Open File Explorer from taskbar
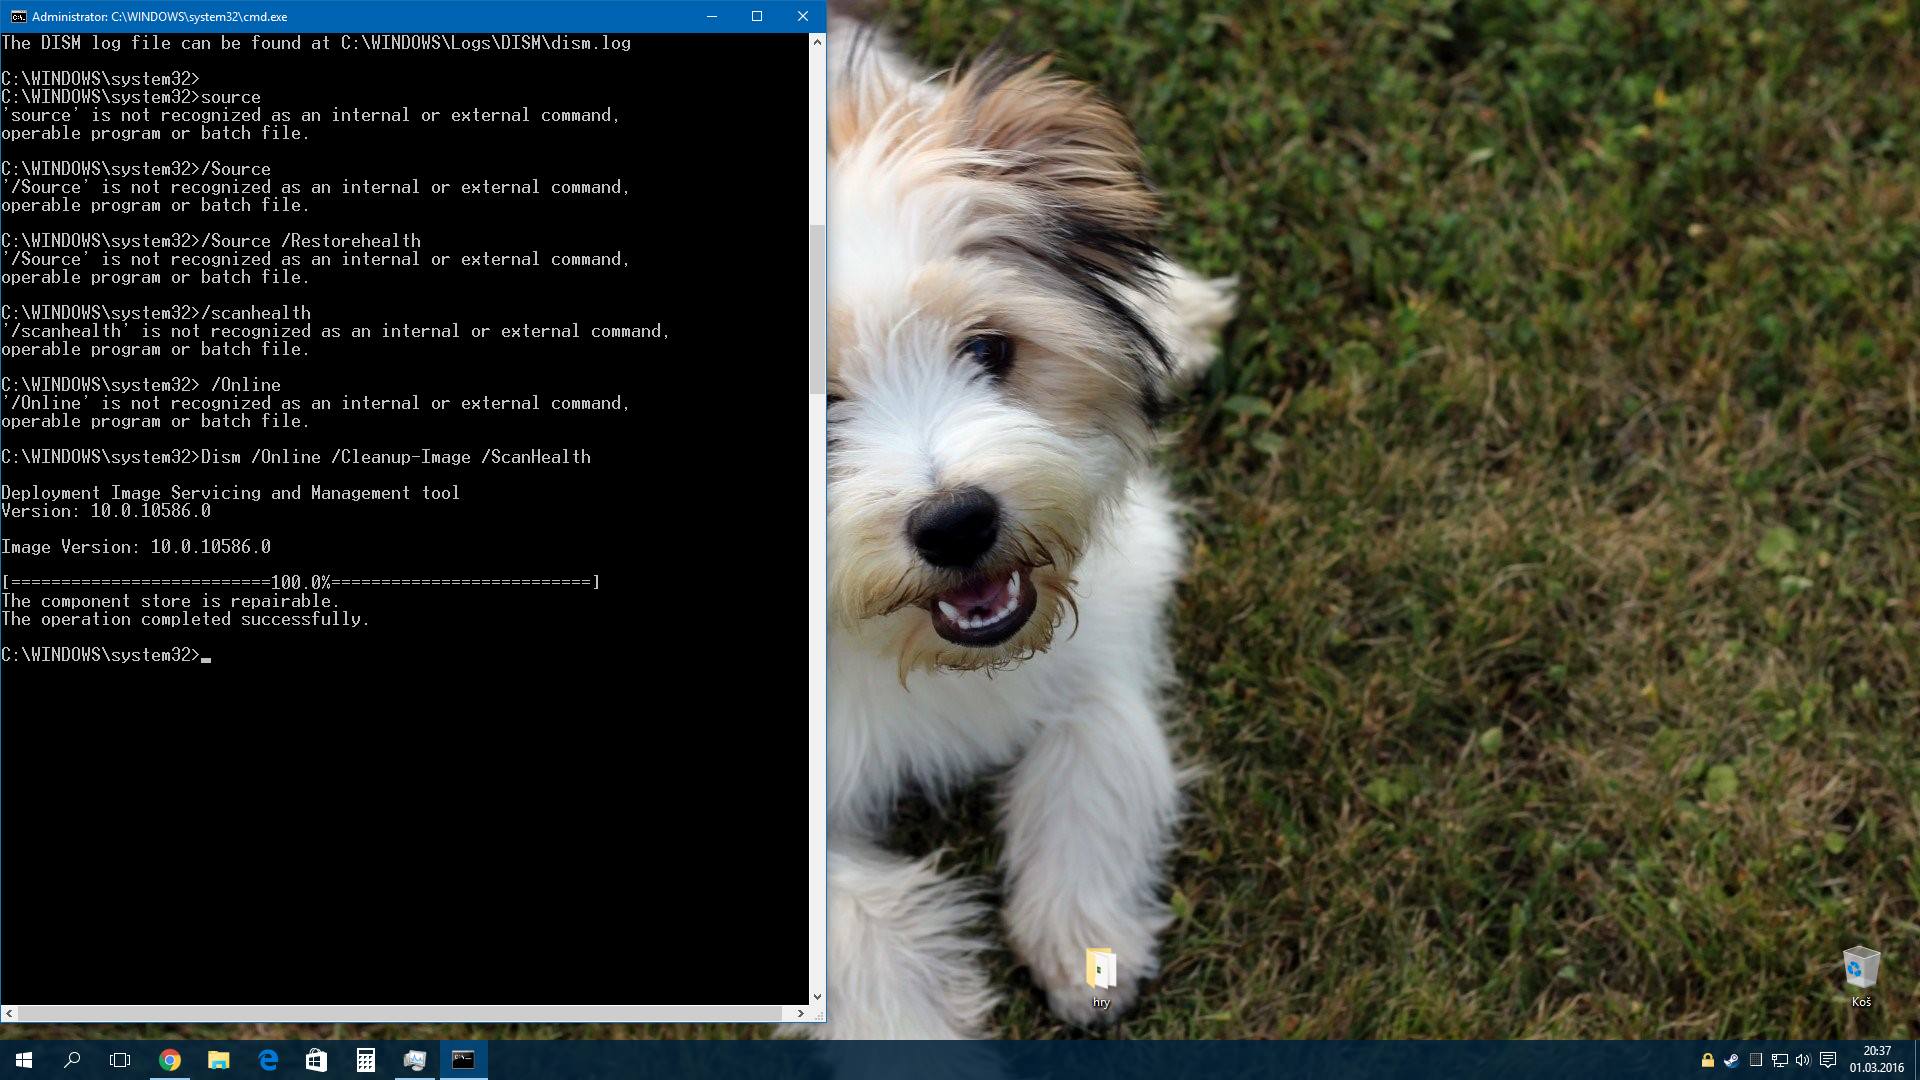The height and width of the screenshot is (1080, 1920). (218, 1060)
